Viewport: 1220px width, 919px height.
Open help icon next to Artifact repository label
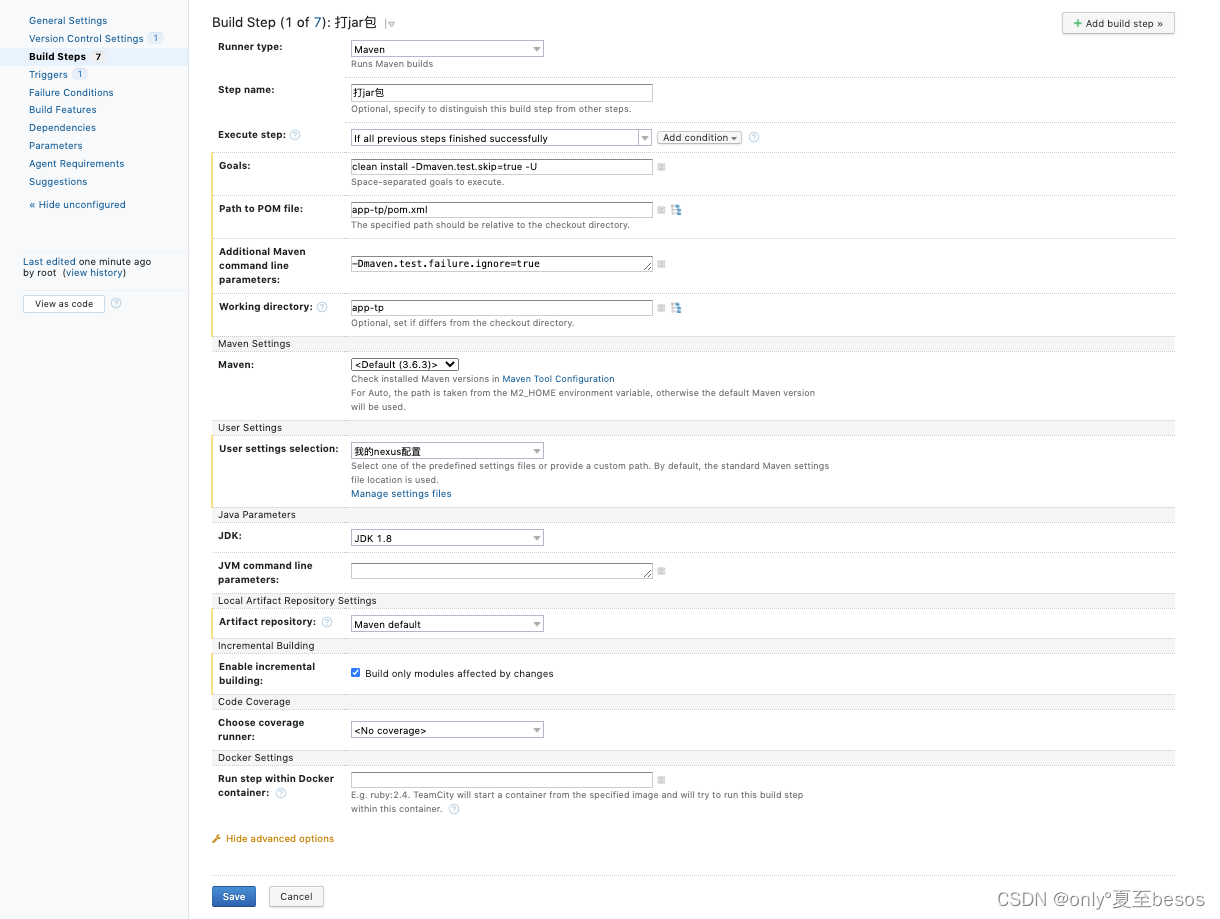click(327, 622)
